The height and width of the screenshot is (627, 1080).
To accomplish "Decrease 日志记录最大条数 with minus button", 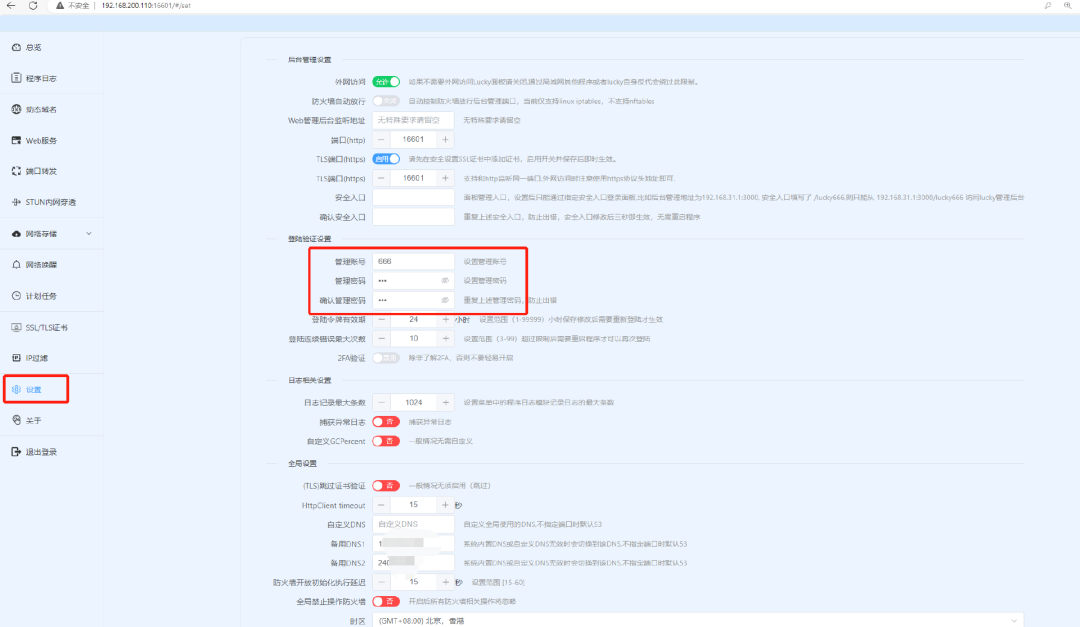I will 382,402.
